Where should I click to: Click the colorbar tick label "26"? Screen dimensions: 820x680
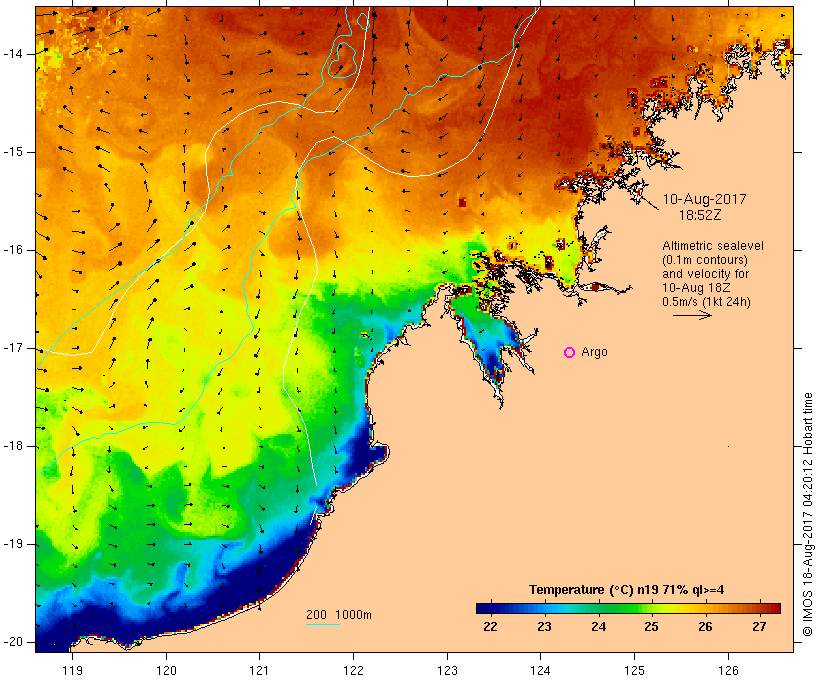click(x=705, y=627)
